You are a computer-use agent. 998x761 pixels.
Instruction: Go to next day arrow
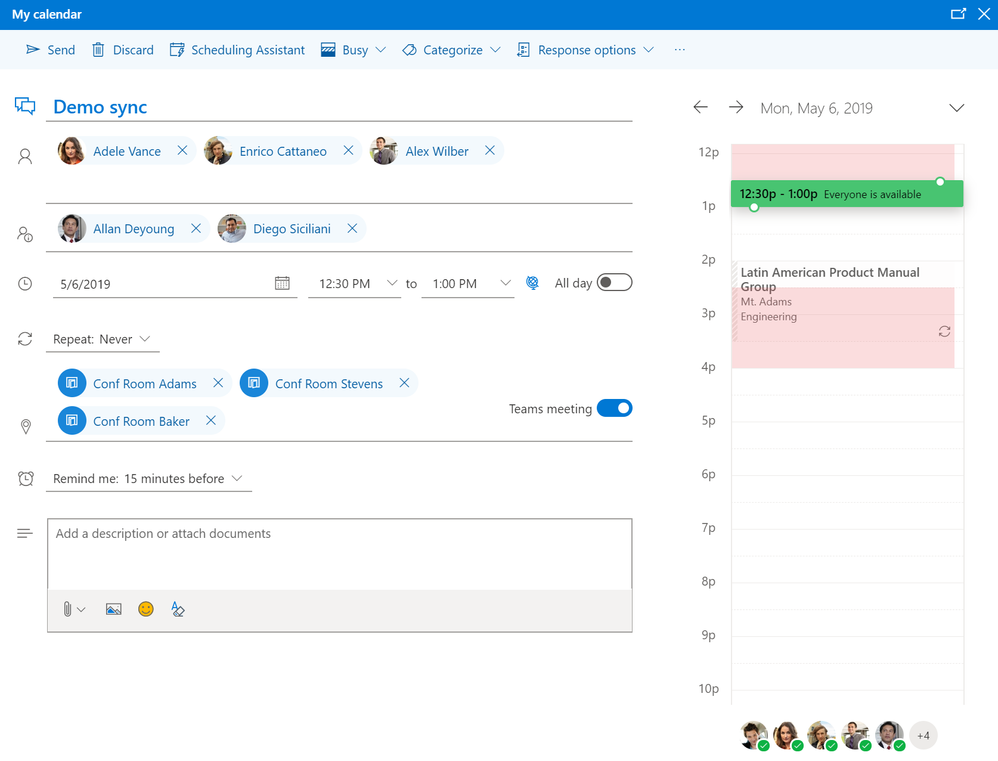736,108
